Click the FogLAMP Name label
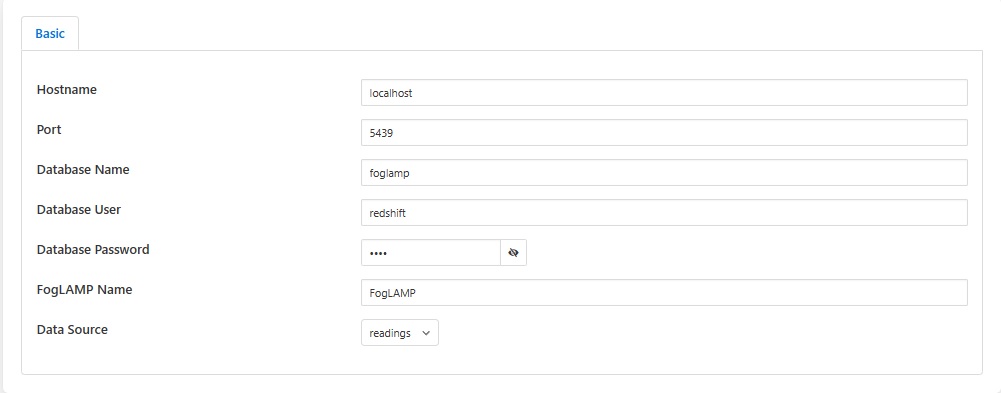The height and width of the screenshot is (393, 1001). click(x=85, y=290)
